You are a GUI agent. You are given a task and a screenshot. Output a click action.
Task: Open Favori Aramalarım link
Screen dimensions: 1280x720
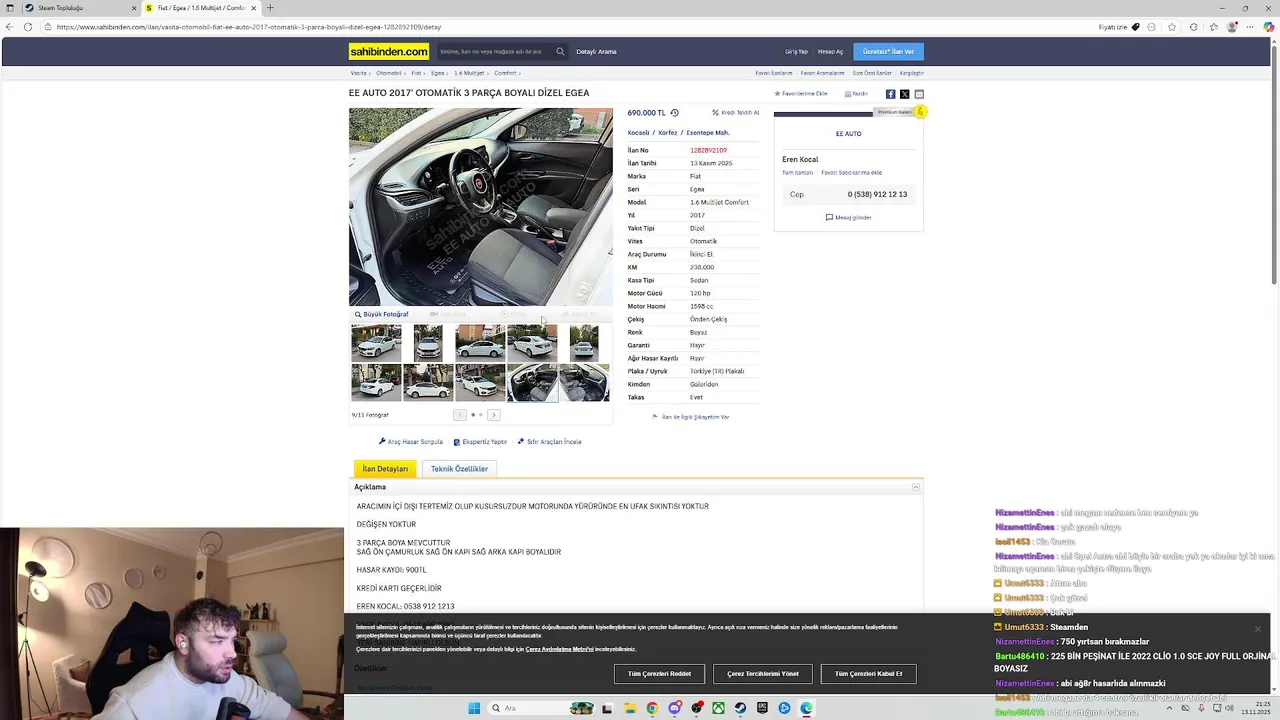(x=822, y=73)
